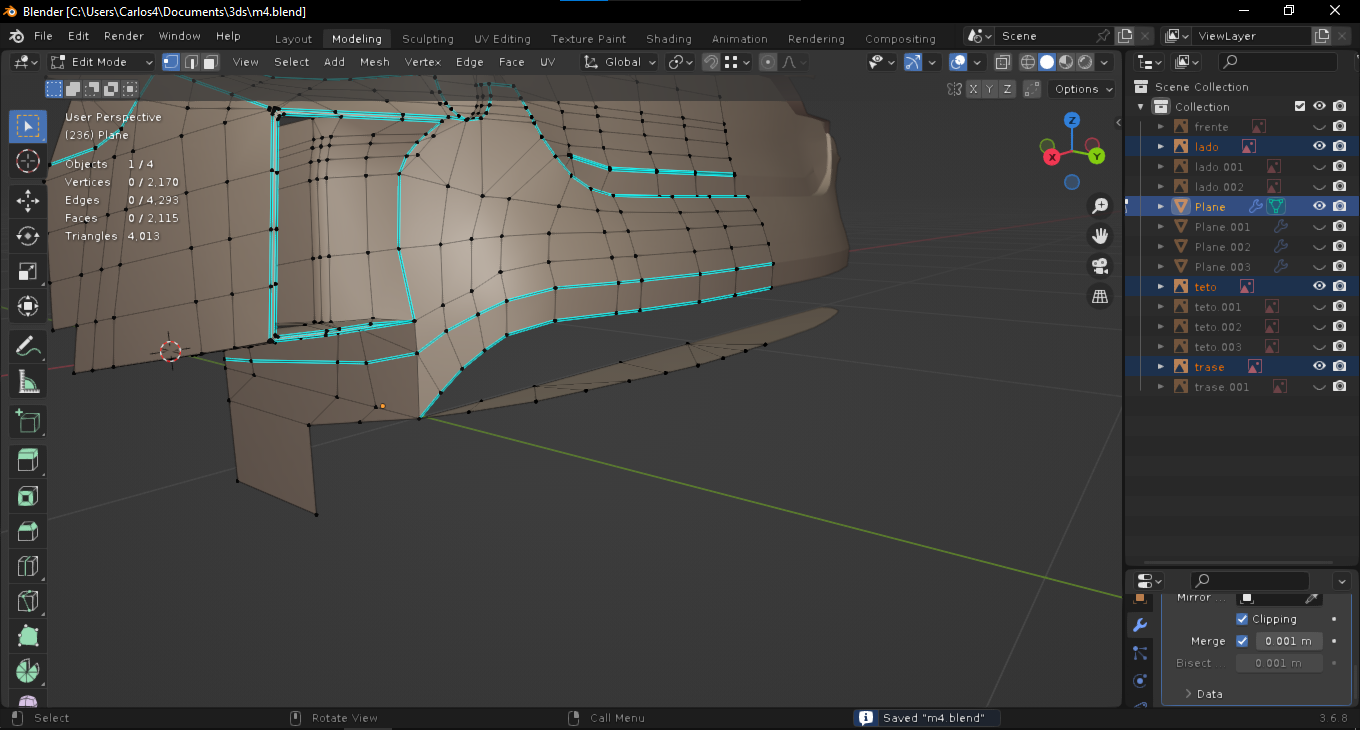1360x730 pixels.
Task: Open the Edit Mode dropdown
Action: (102, 62)
